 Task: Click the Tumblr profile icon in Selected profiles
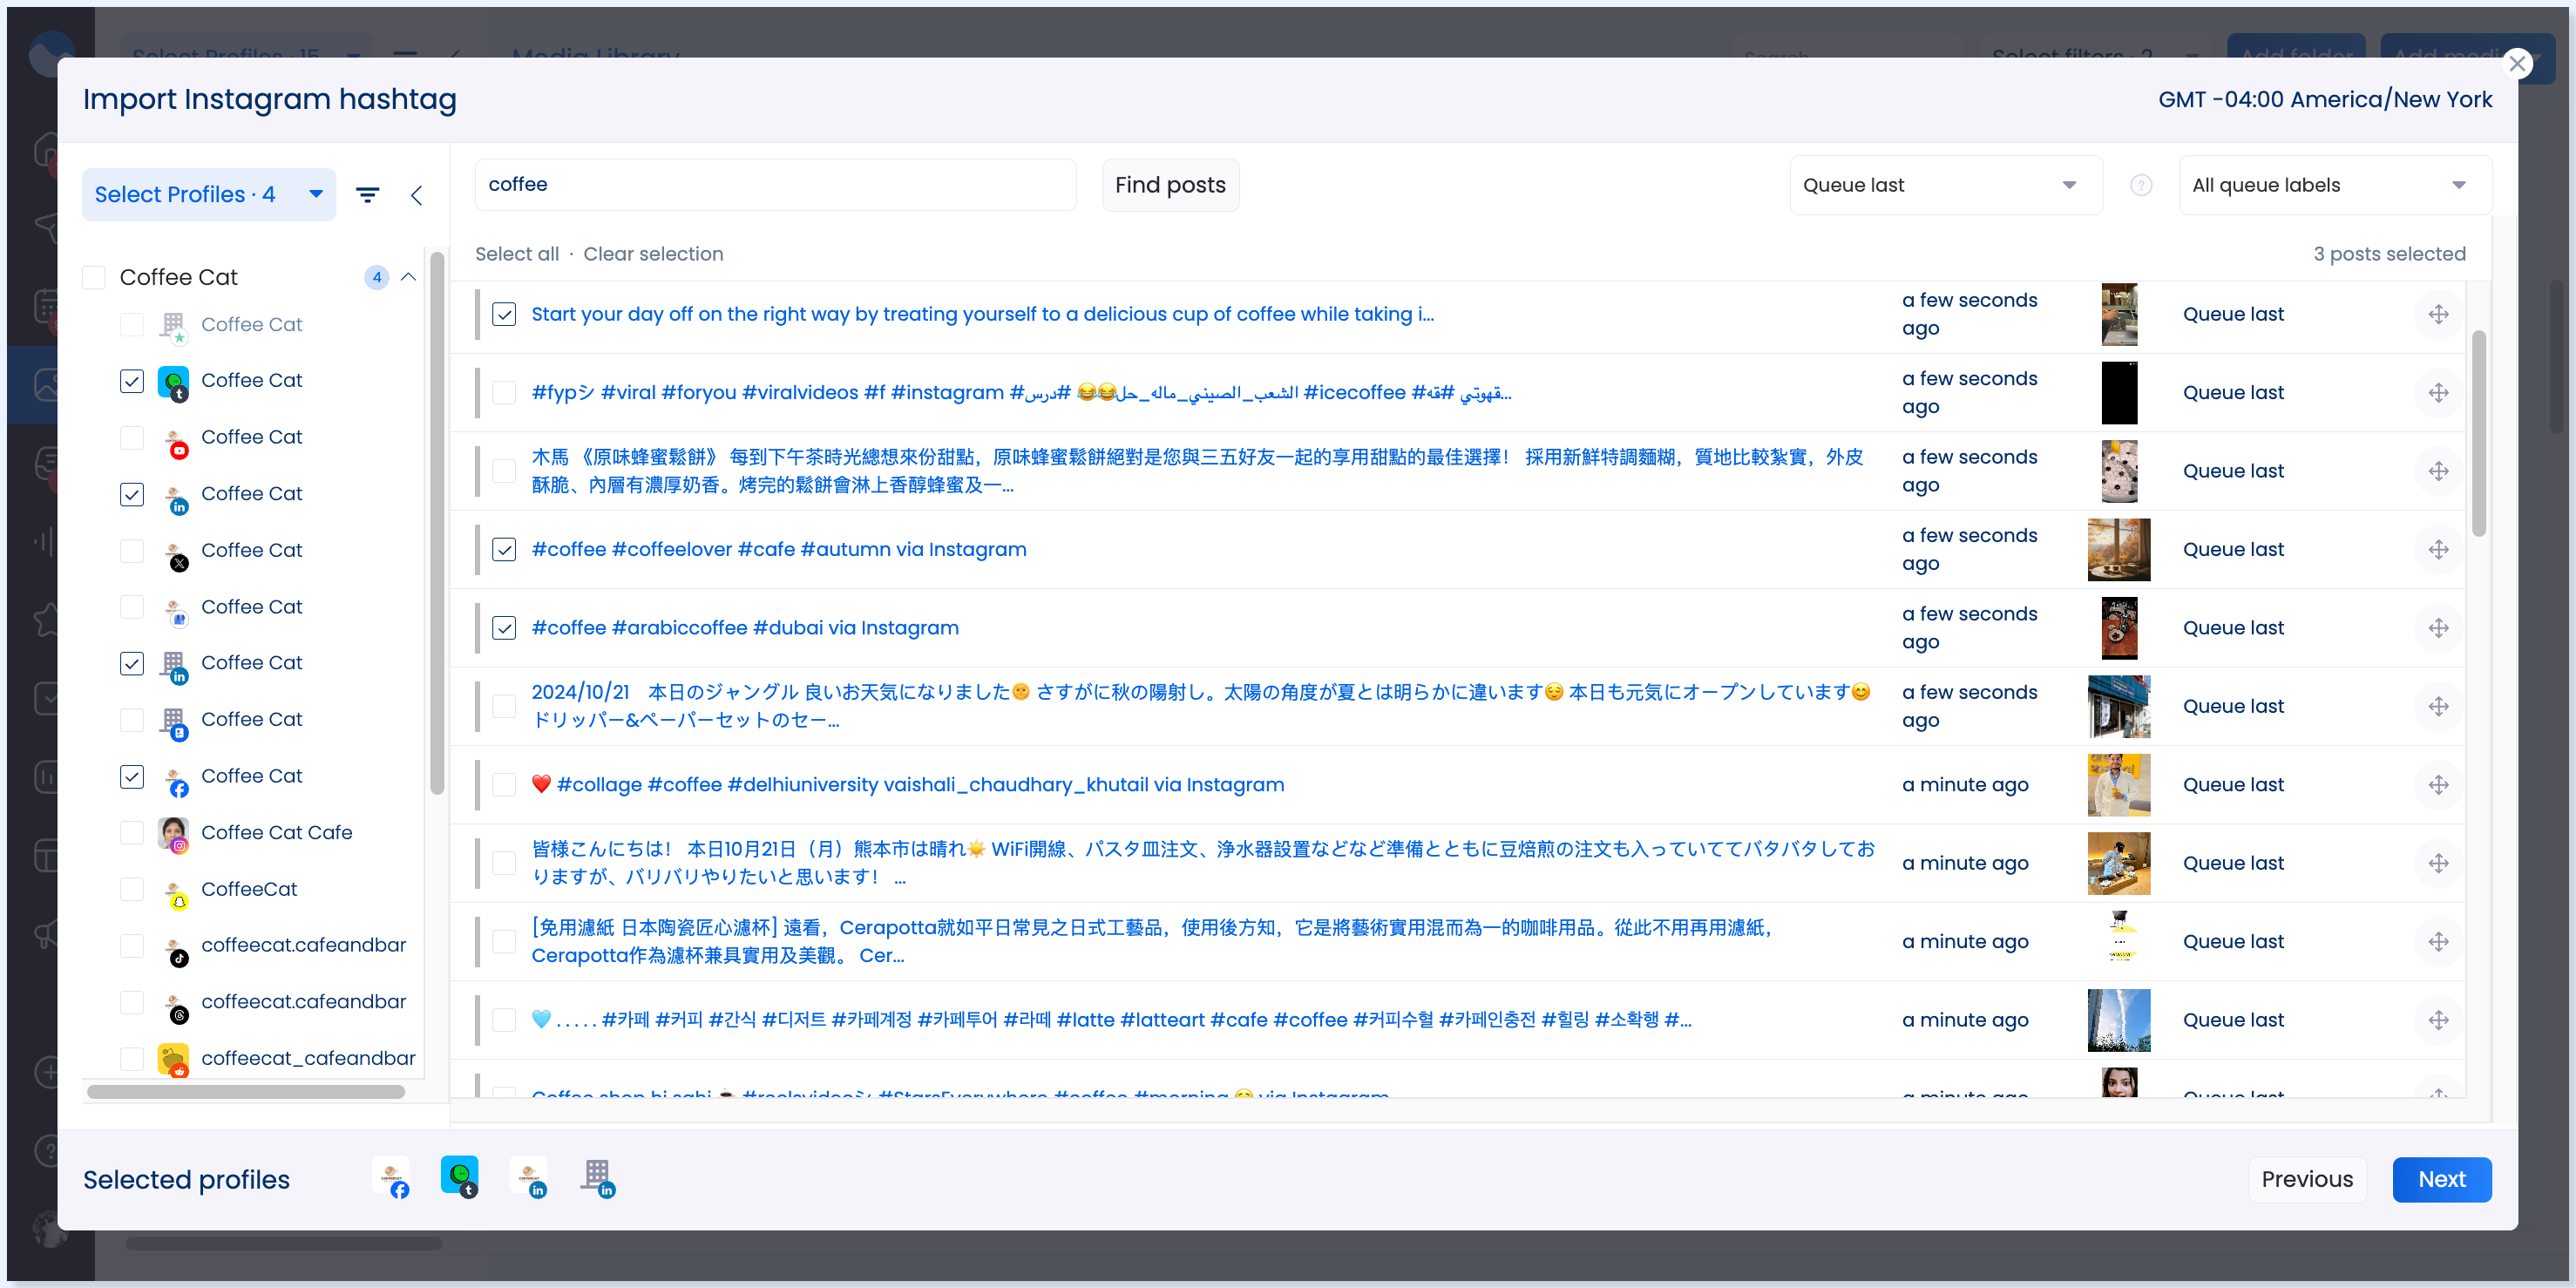click(460, 1178)
